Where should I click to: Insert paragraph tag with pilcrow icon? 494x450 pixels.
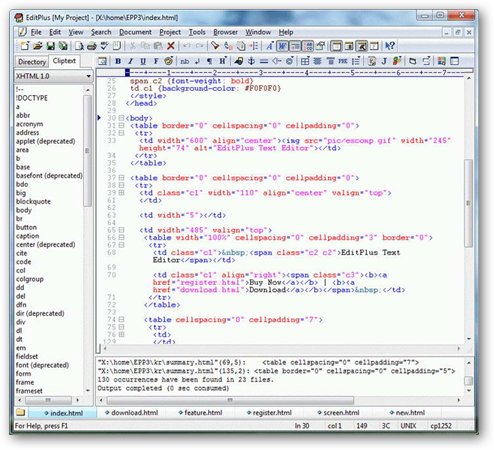click(x=209, y=61)
